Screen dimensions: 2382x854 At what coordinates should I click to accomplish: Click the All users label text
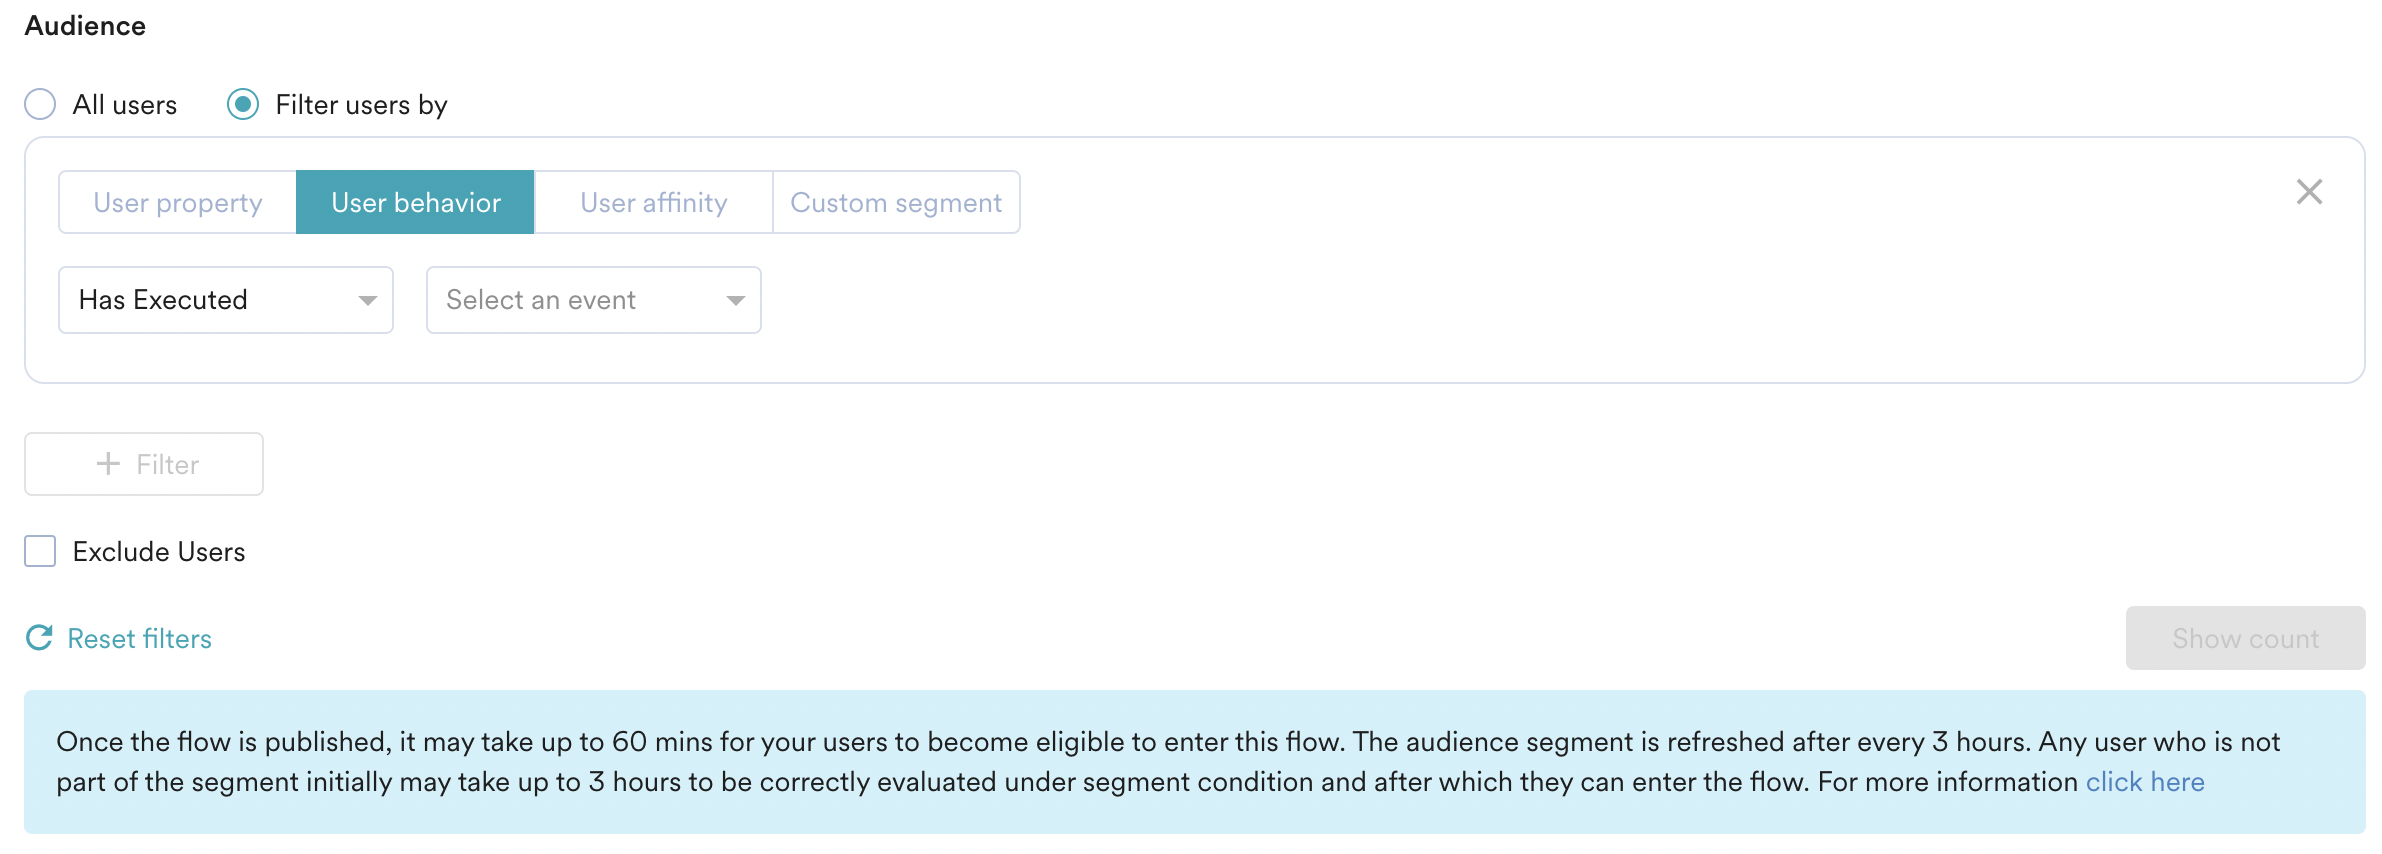tap(125, 105)
